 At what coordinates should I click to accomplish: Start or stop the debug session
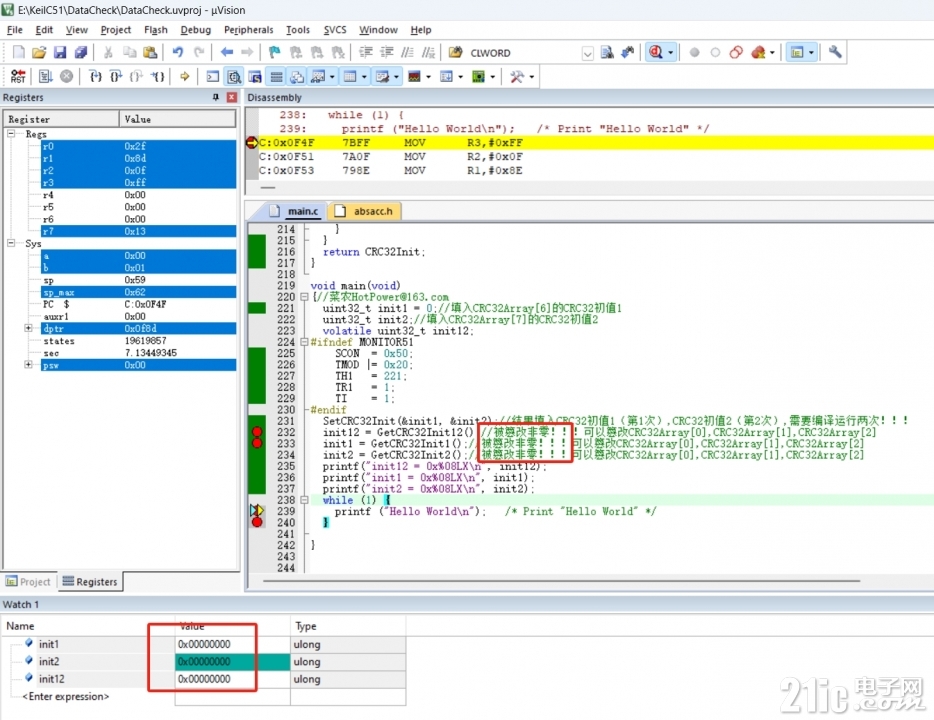(656, 52)
